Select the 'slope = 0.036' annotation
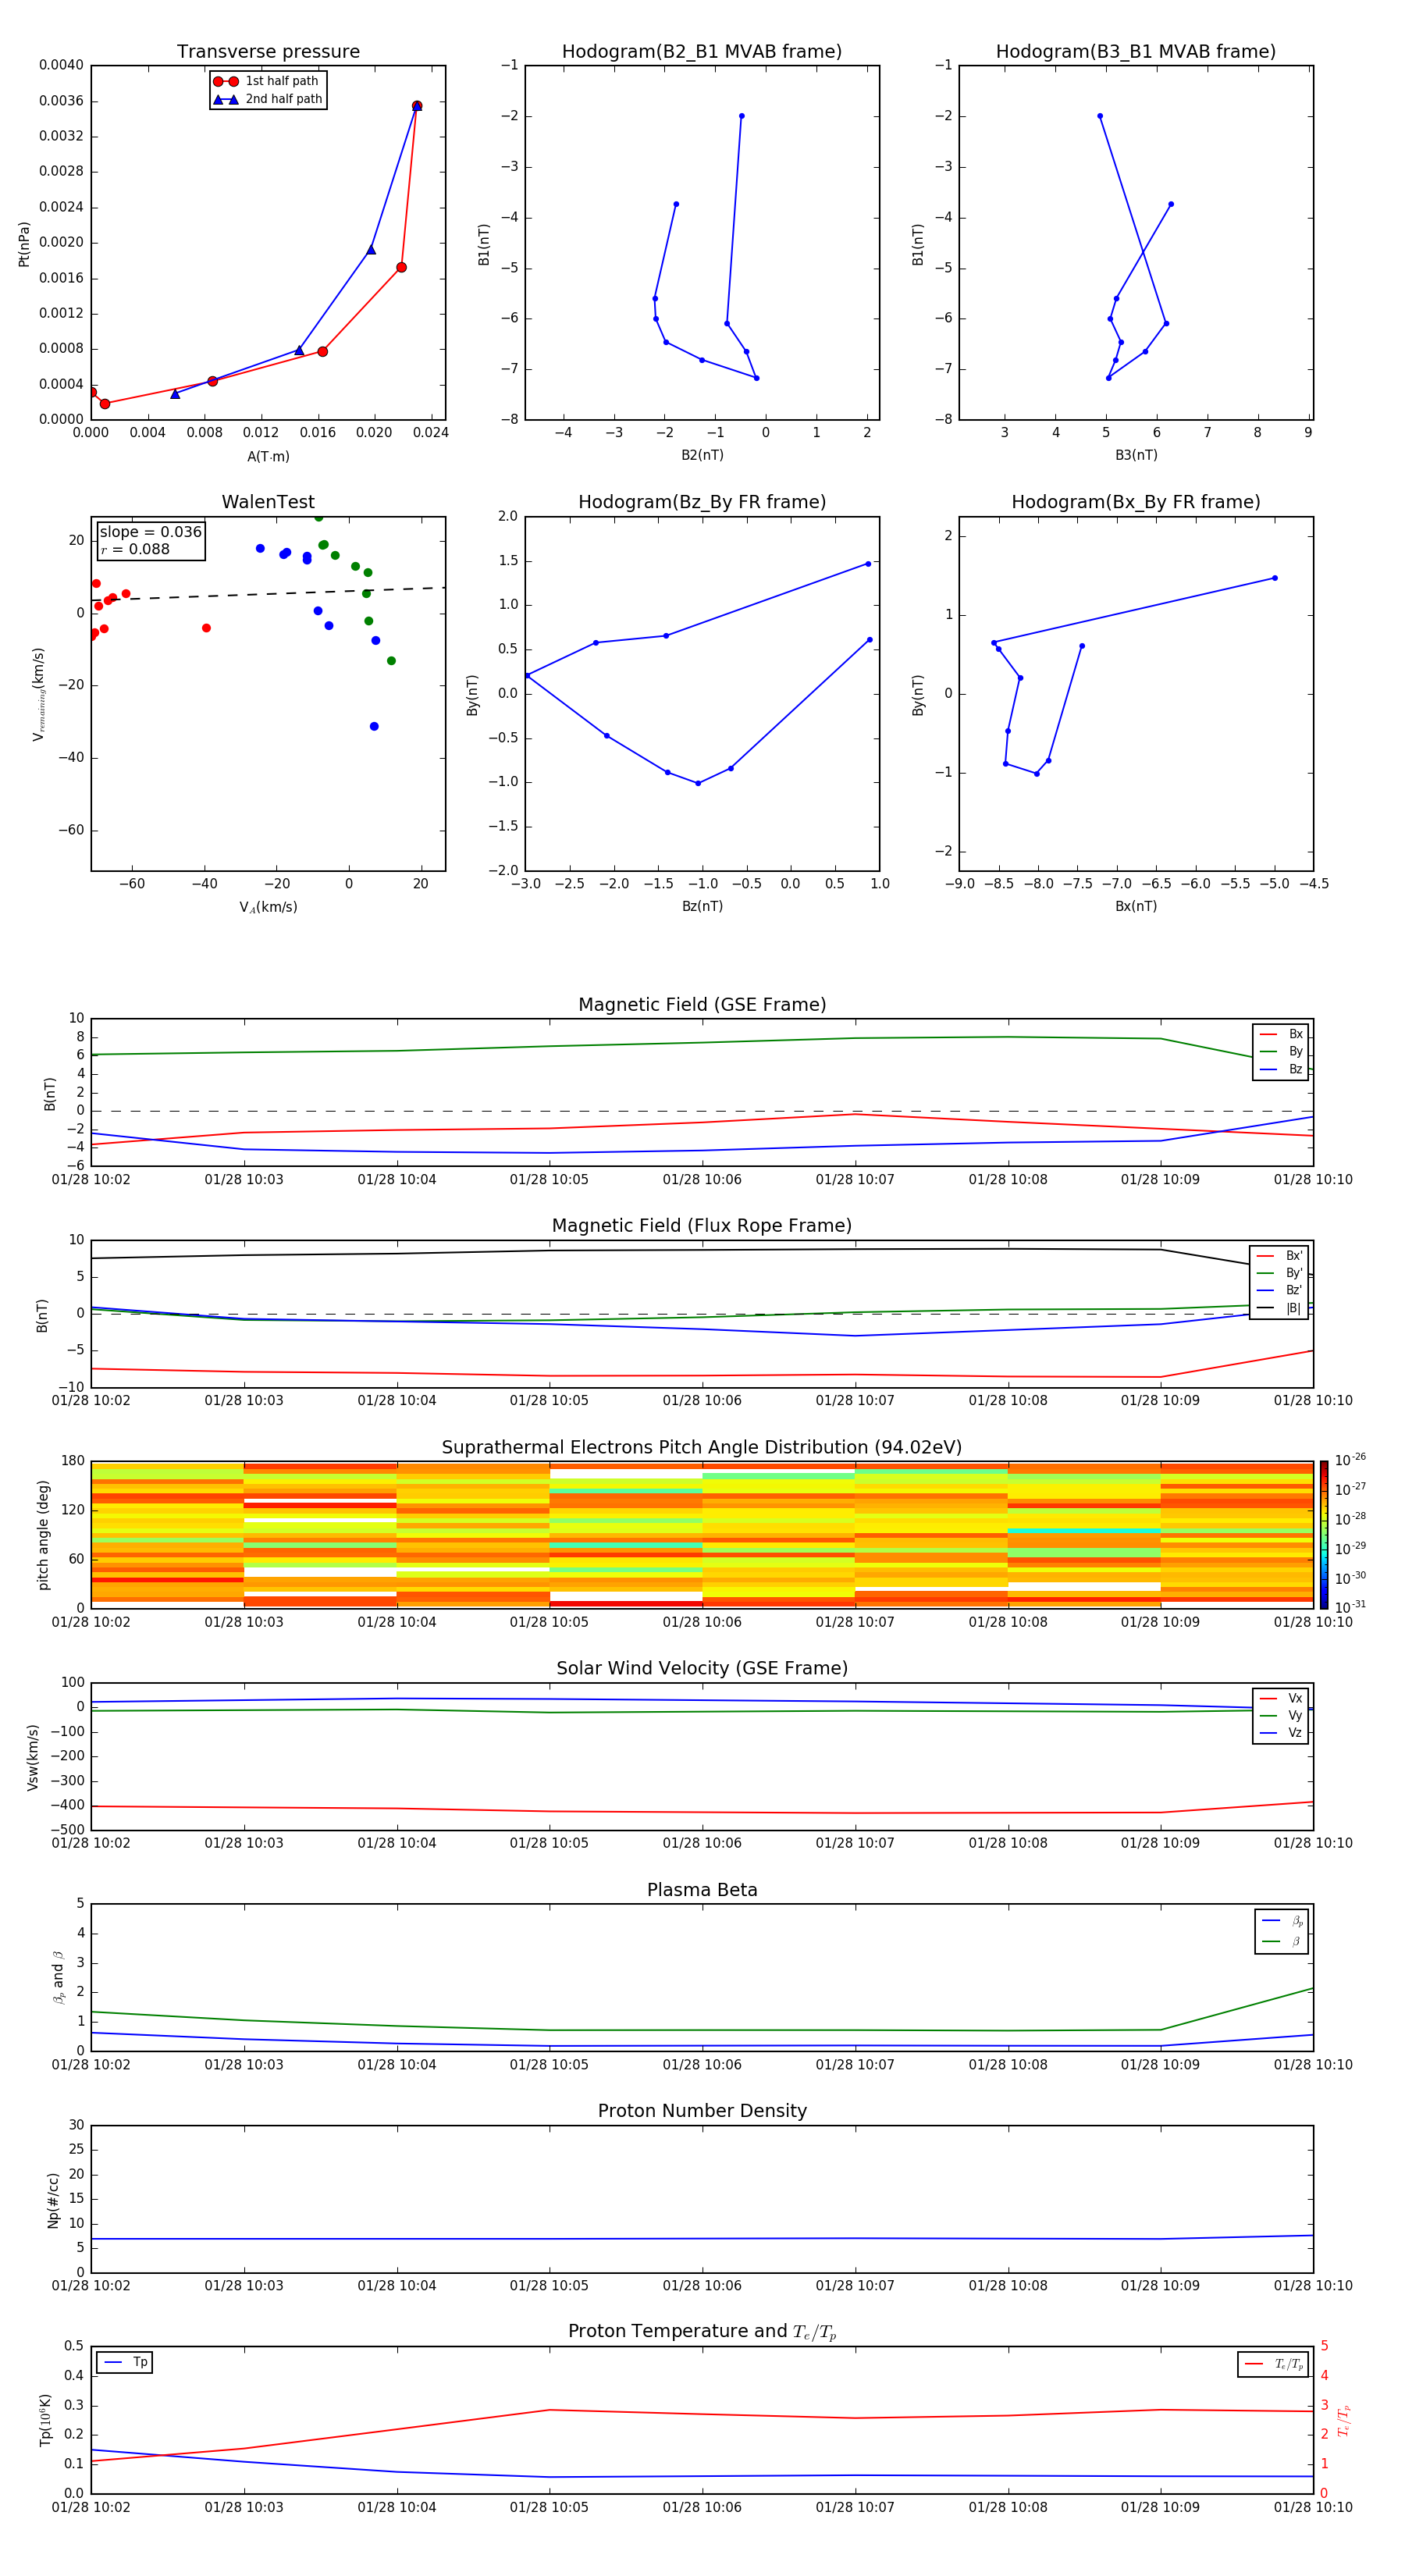The height and width of the screenshot is (2576, 1405). [151, 532]
